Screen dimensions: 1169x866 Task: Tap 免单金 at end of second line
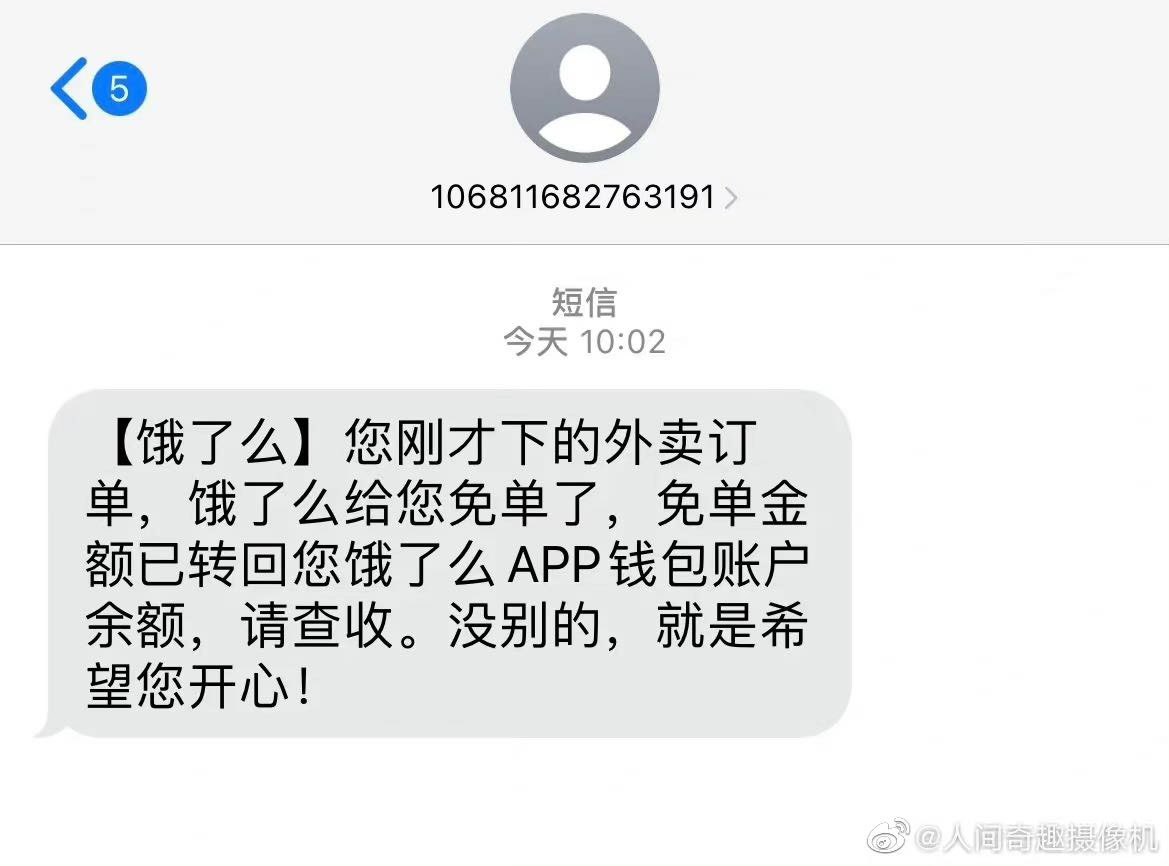732,503
